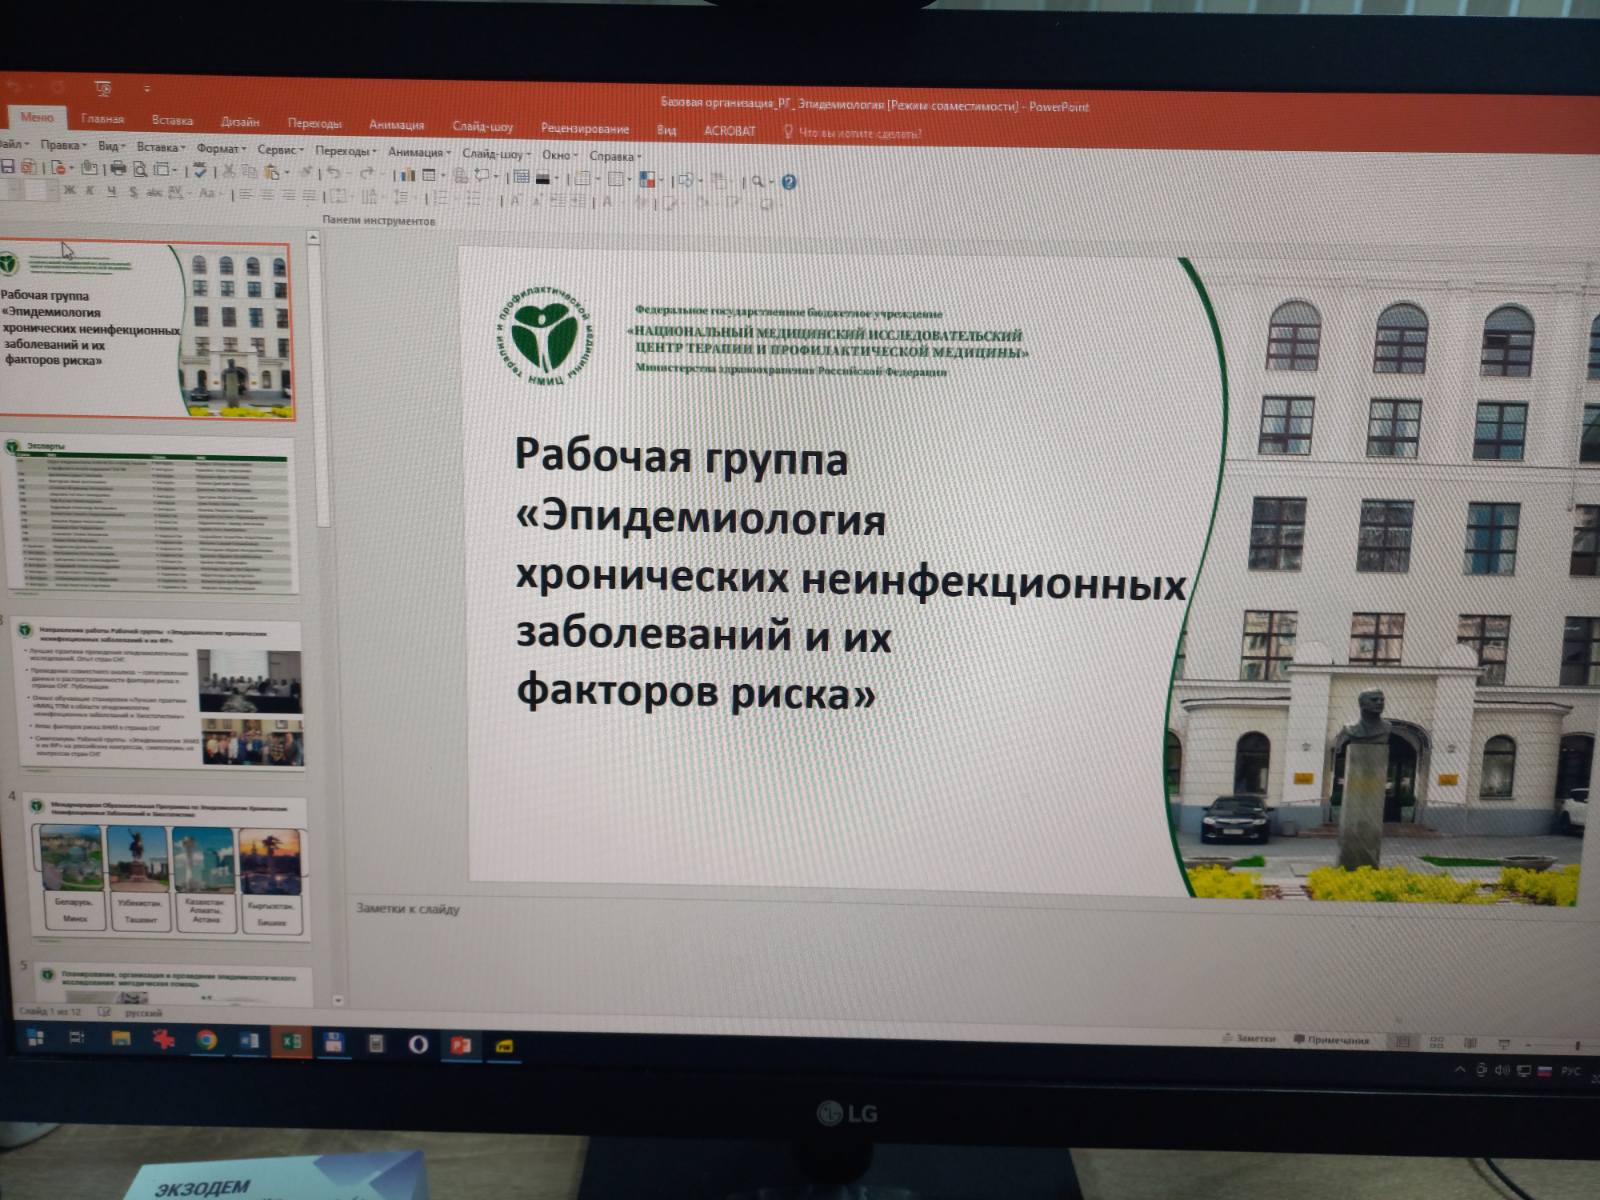This screenshot has width=1600, height=1200.
Task: Open the Рецензирование ribbon tab
Action: tap(585, 128)
